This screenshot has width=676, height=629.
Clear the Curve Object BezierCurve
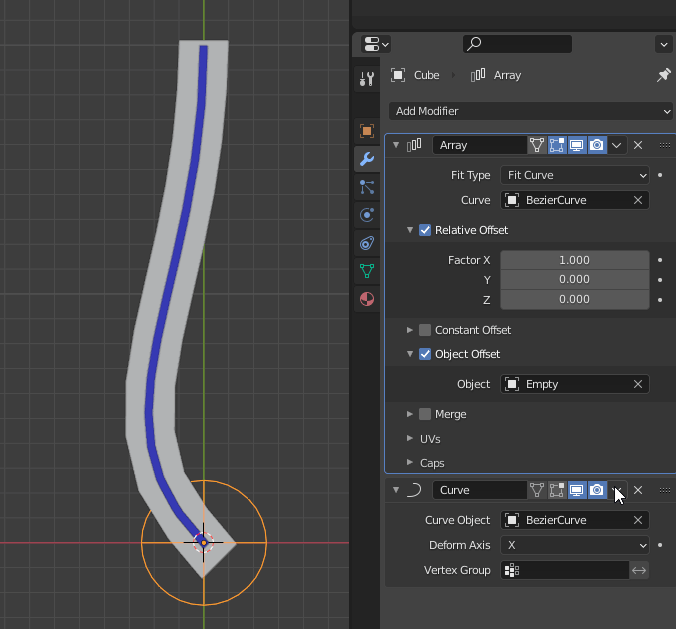638,520
